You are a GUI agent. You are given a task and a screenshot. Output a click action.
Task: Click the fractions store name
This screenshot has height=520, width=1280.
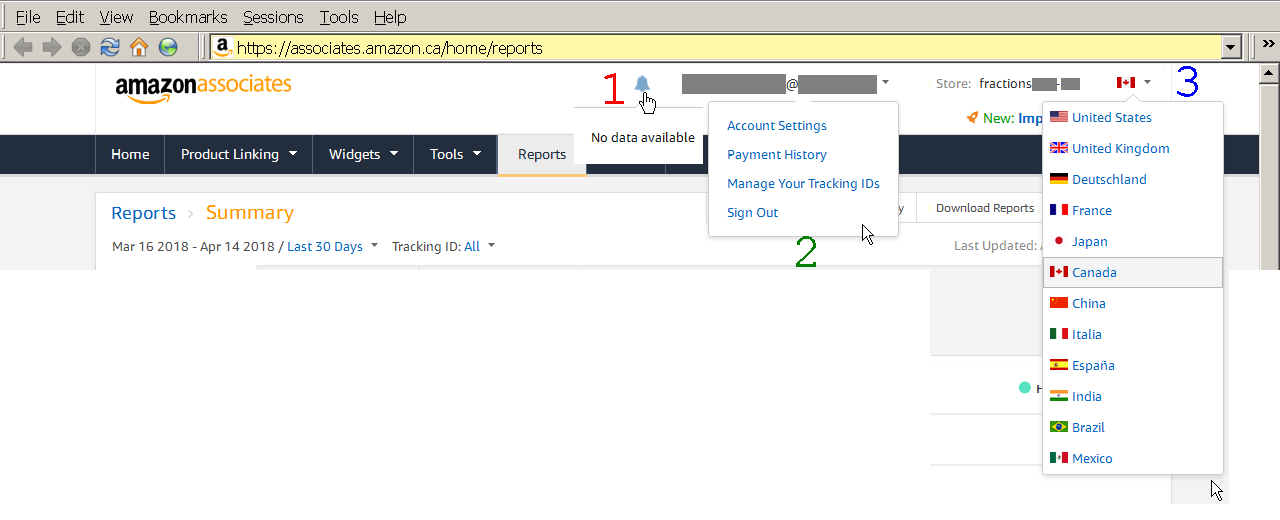pyautogui.click(x=1005, y=83)
